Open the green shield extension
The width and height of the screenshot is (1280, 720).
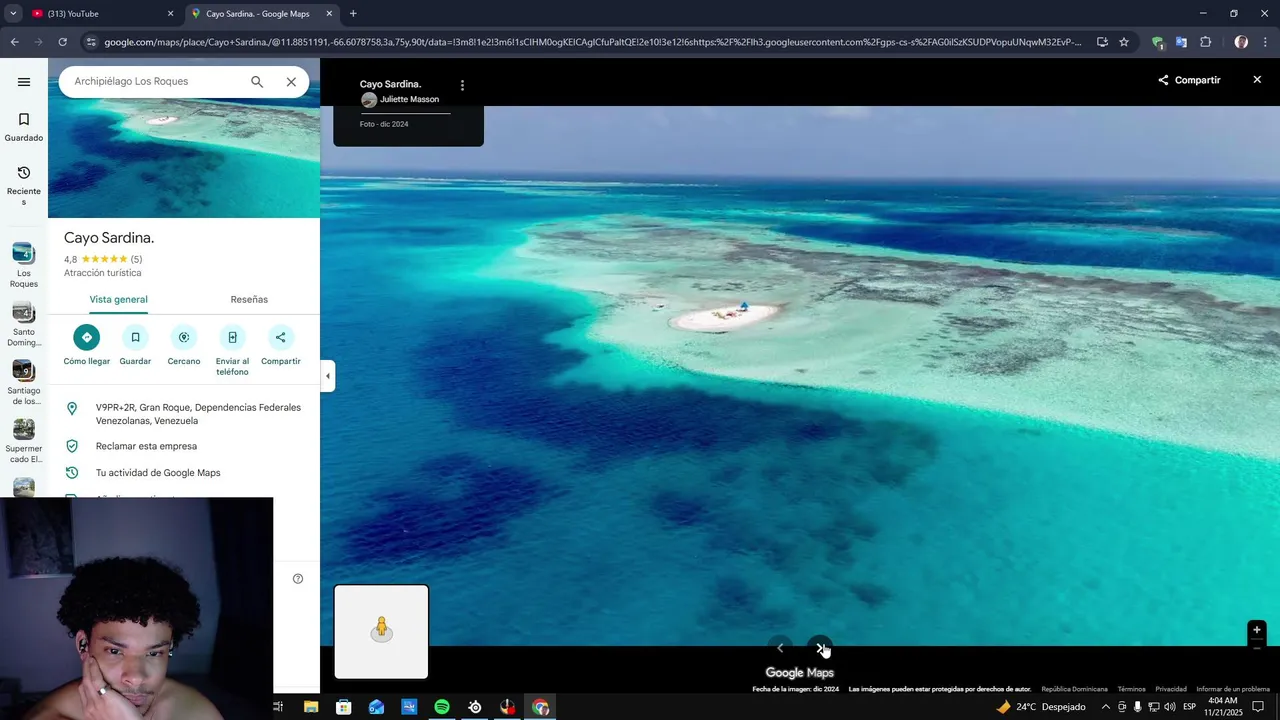[x=1158, y=42]
